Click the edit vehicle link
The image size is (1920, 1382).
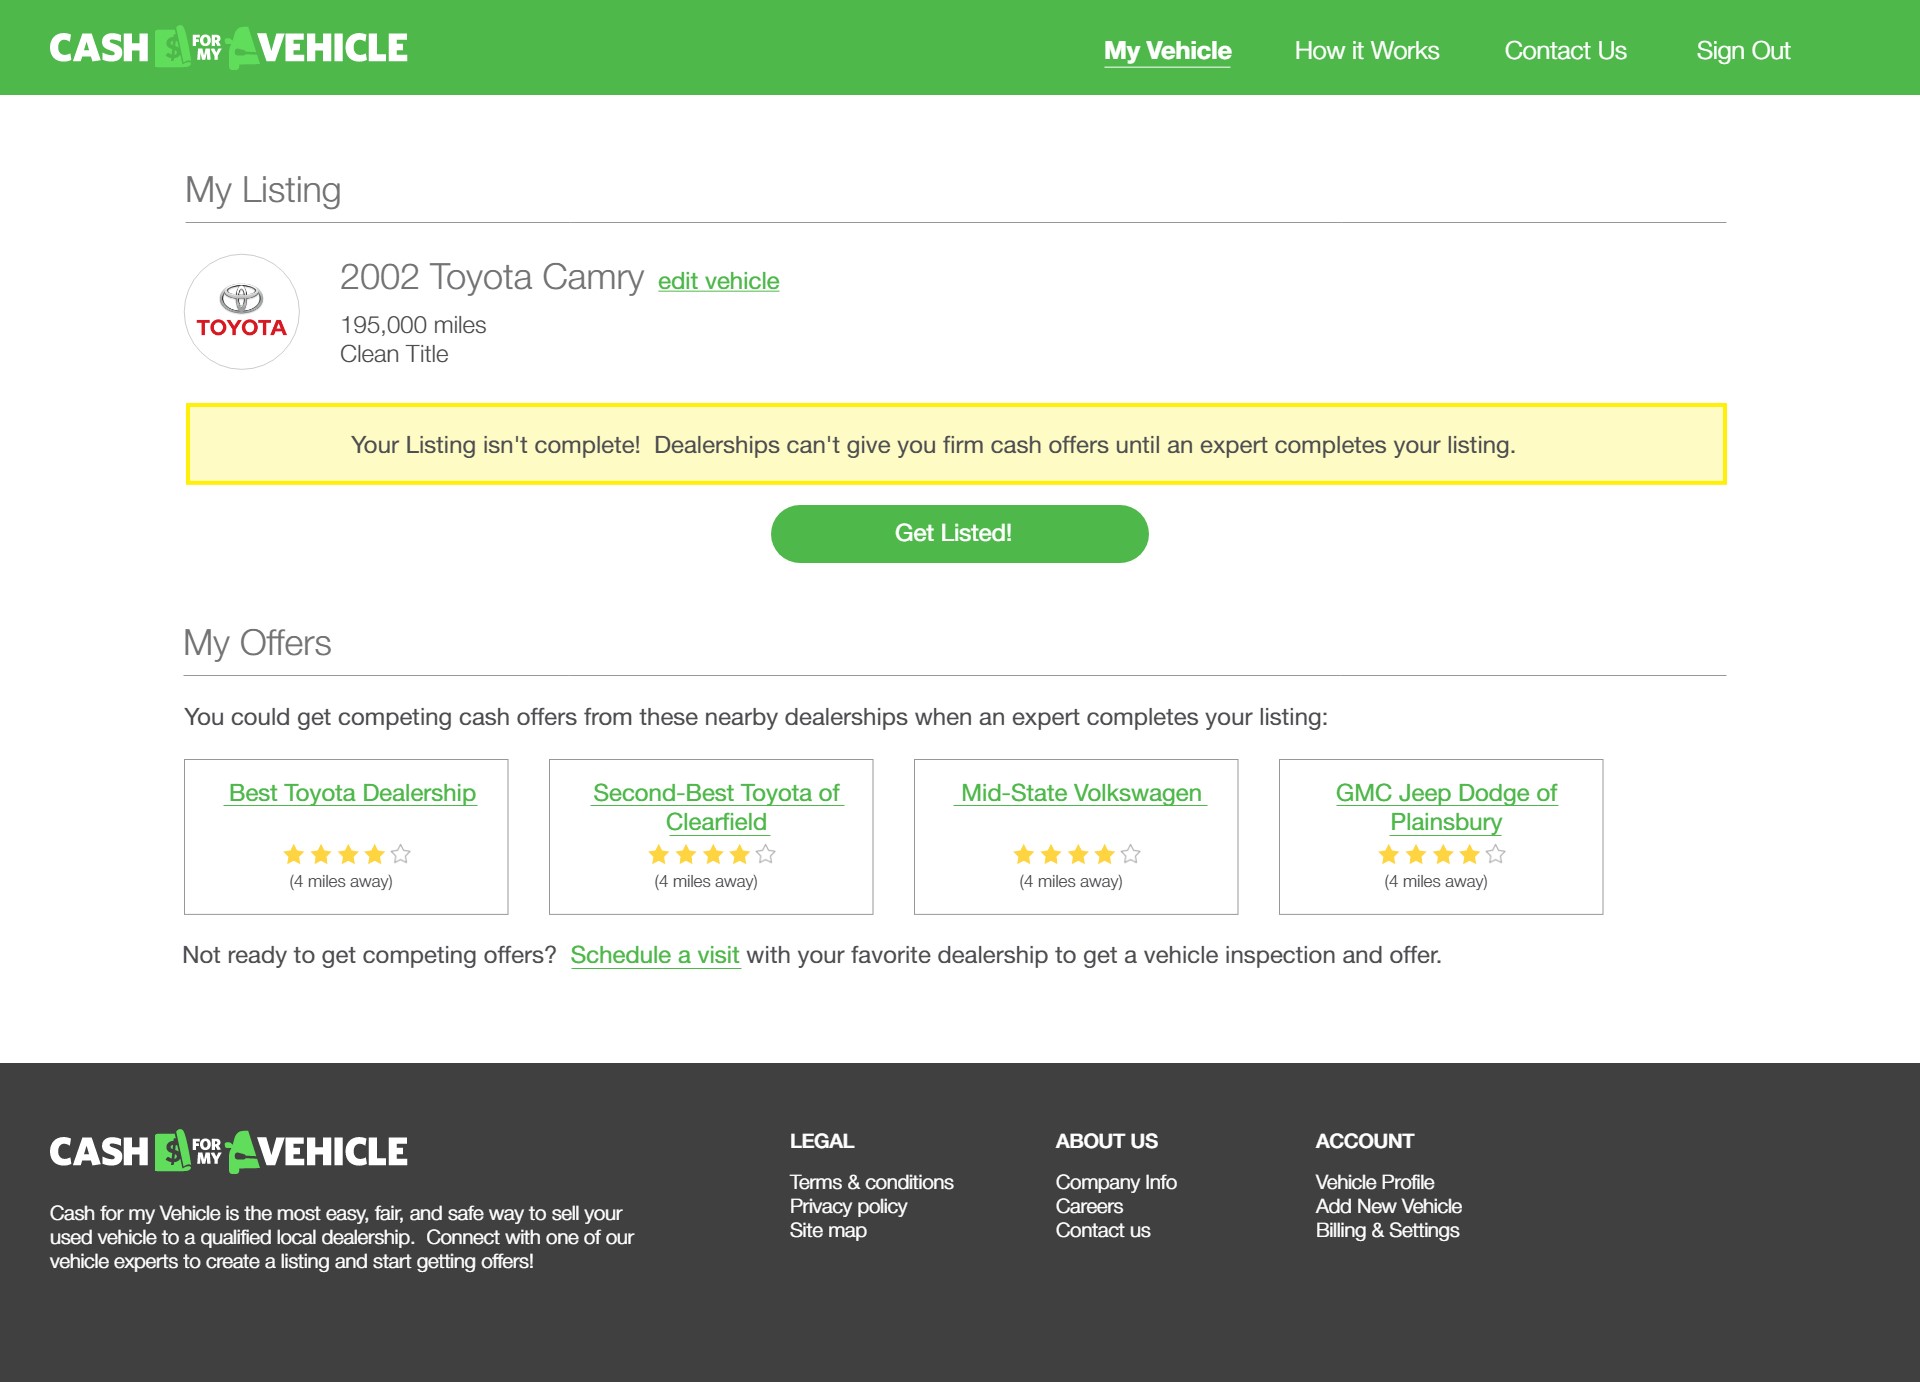tap(718, 281)
